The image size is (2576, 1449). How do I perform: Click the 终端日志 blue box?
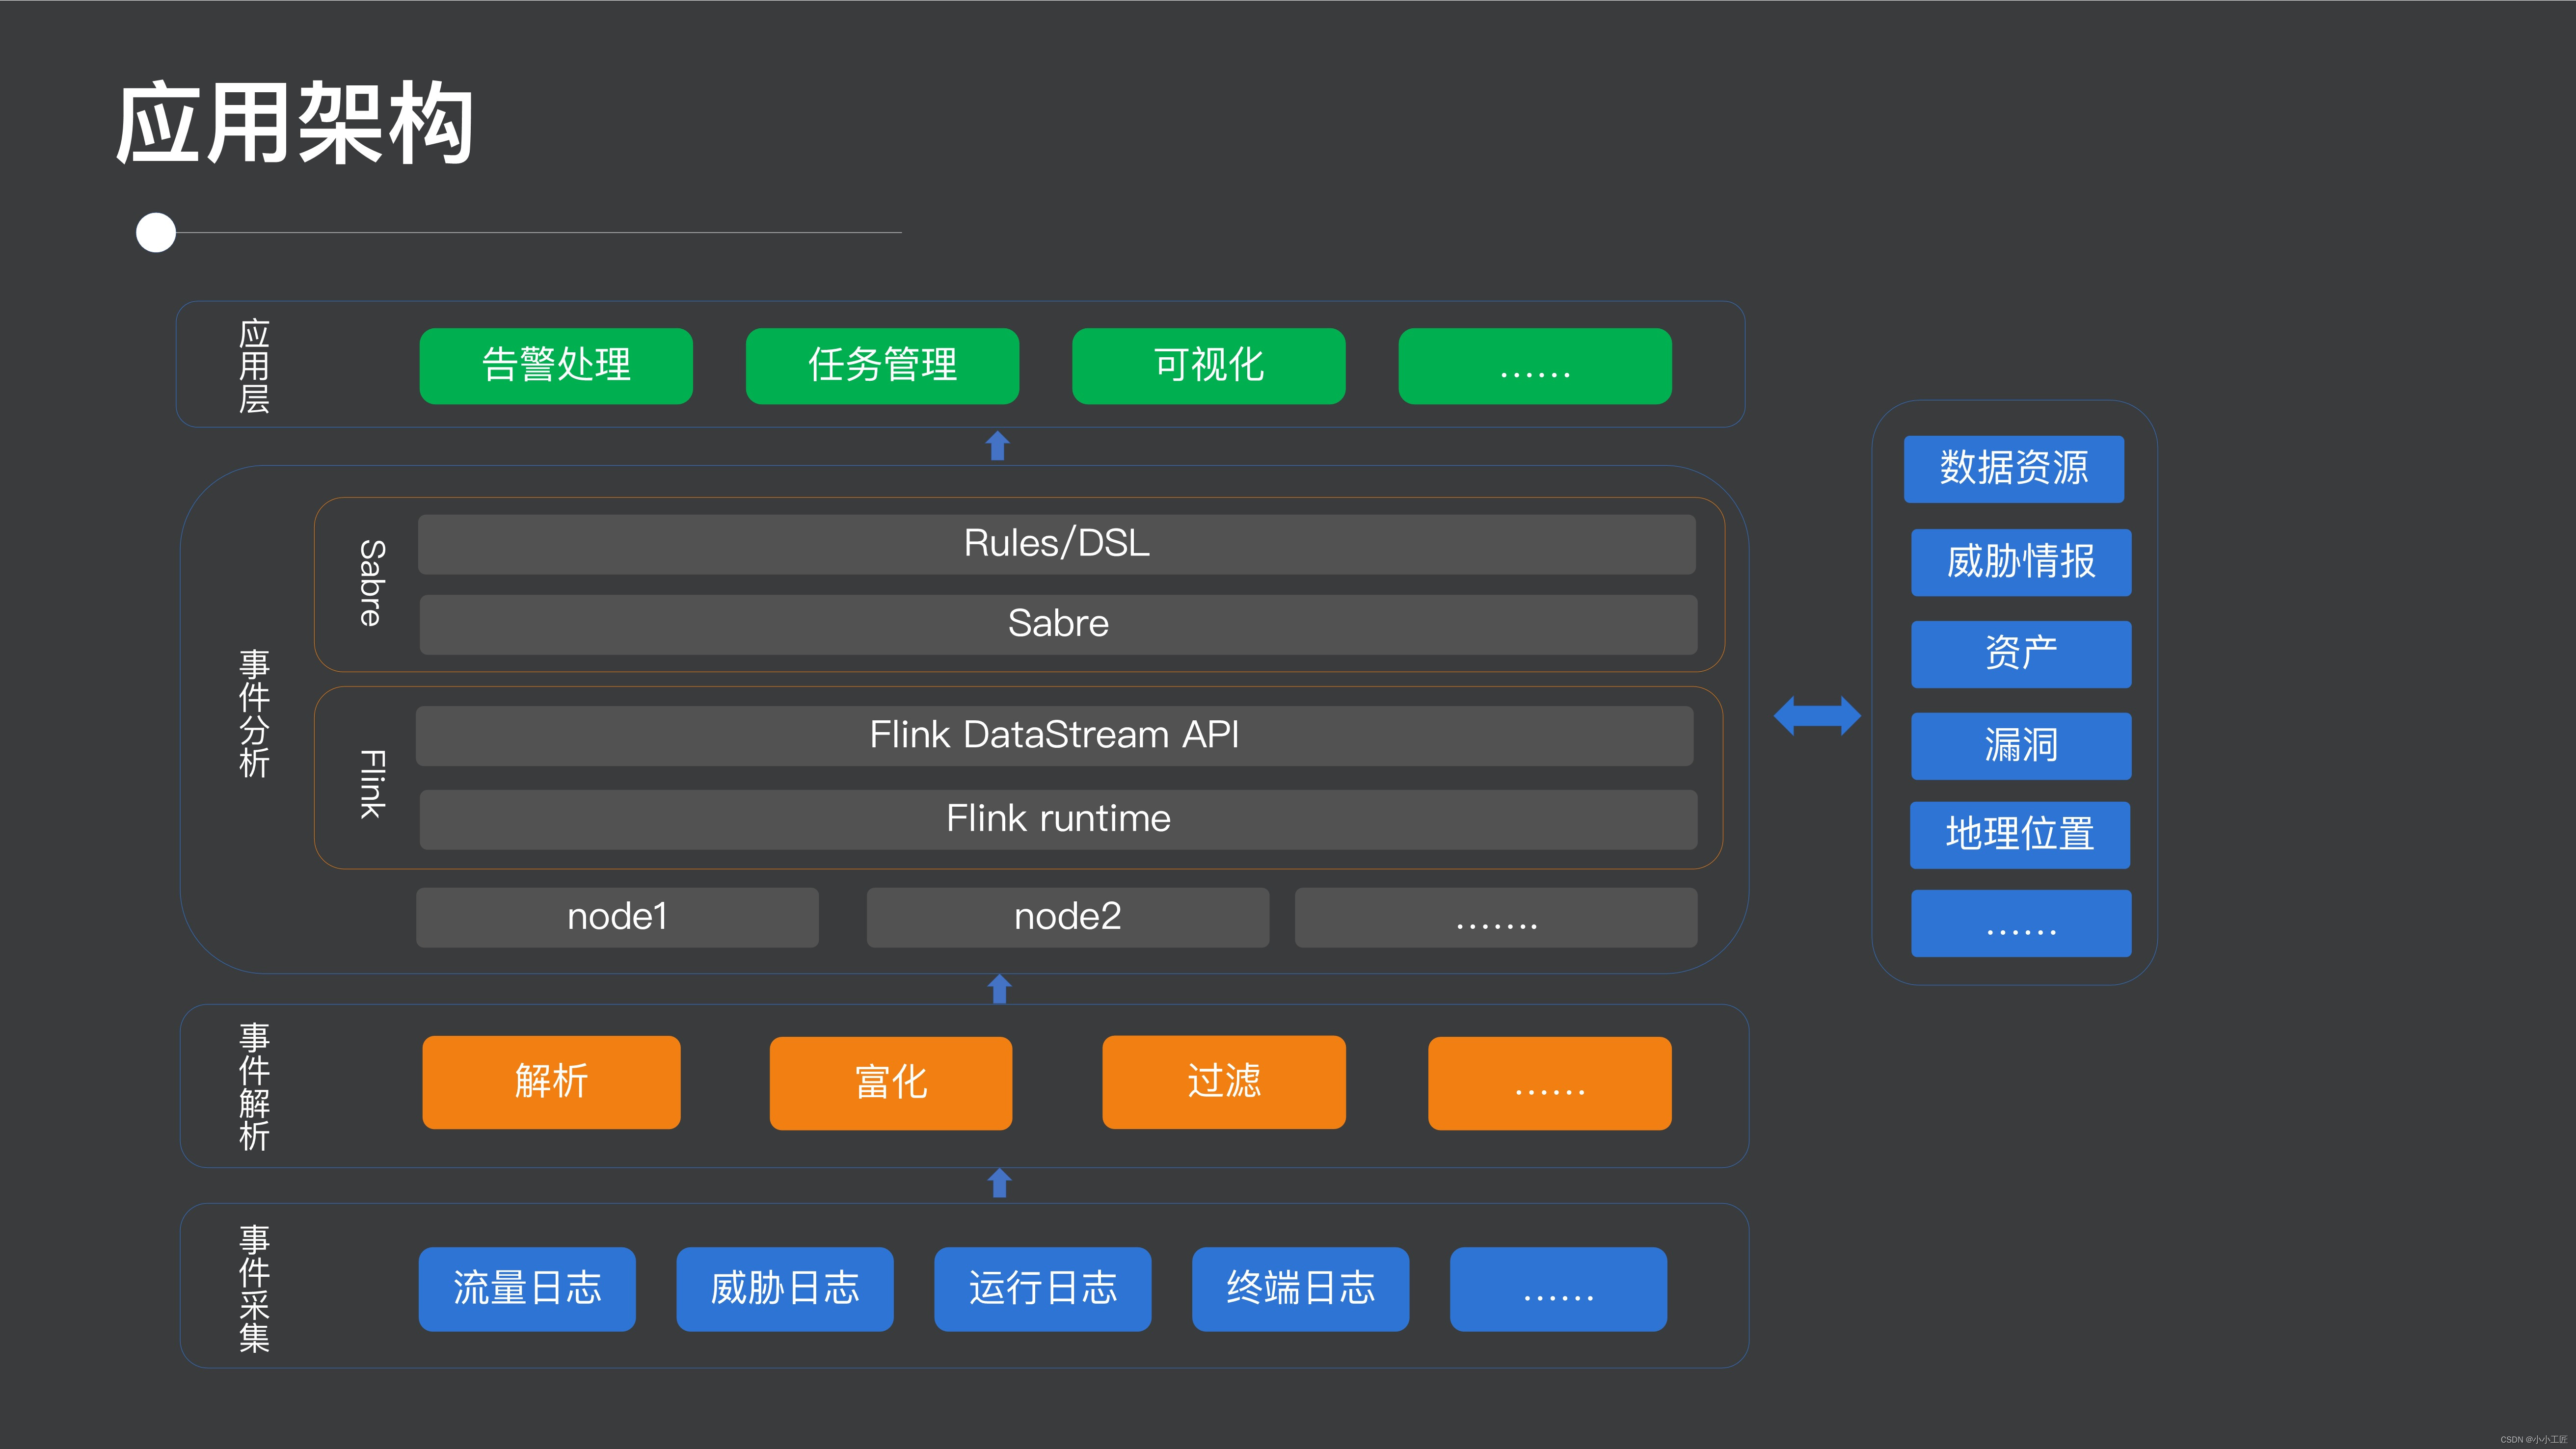1301,1289
